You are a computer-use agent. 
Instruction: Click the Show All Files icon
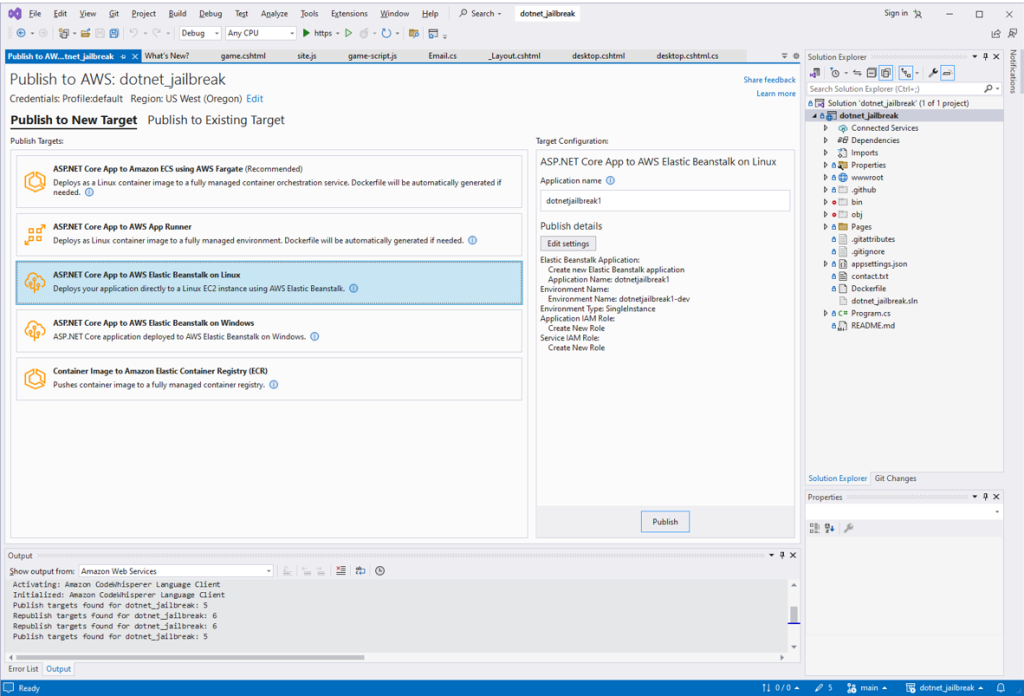[885, 72]
